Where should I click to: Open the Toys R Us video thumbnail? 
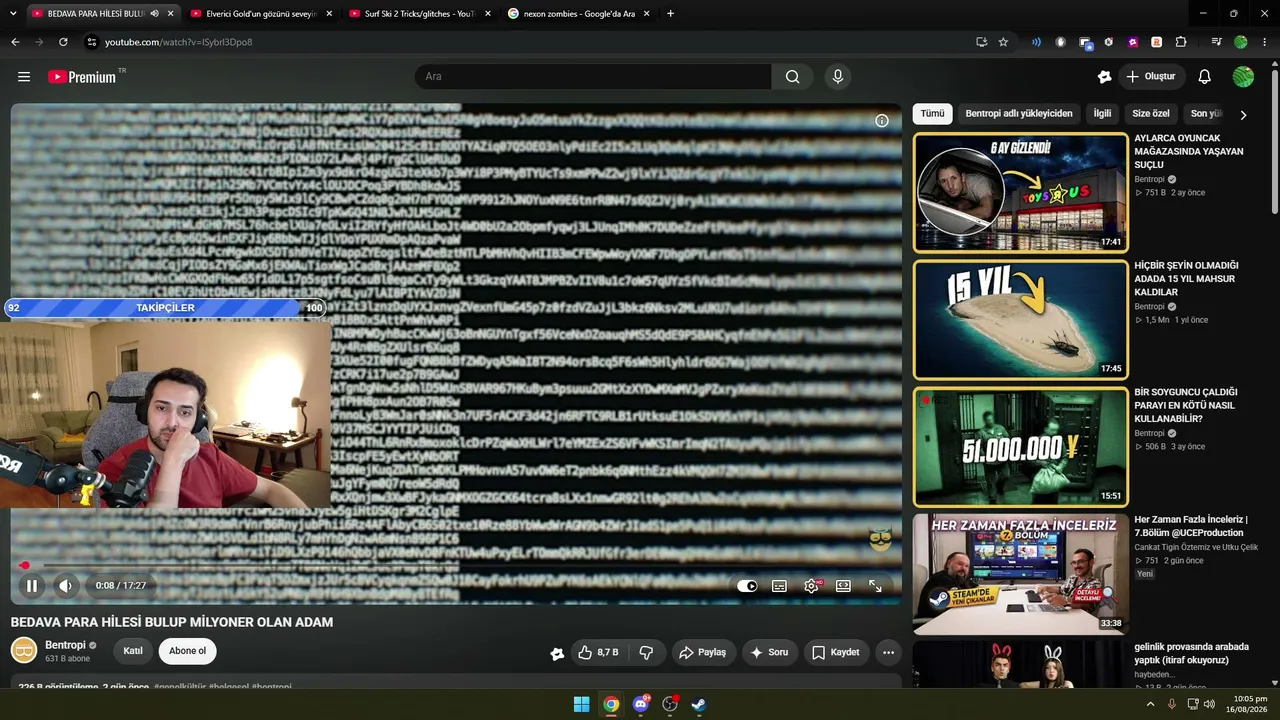pos(1021,192)
